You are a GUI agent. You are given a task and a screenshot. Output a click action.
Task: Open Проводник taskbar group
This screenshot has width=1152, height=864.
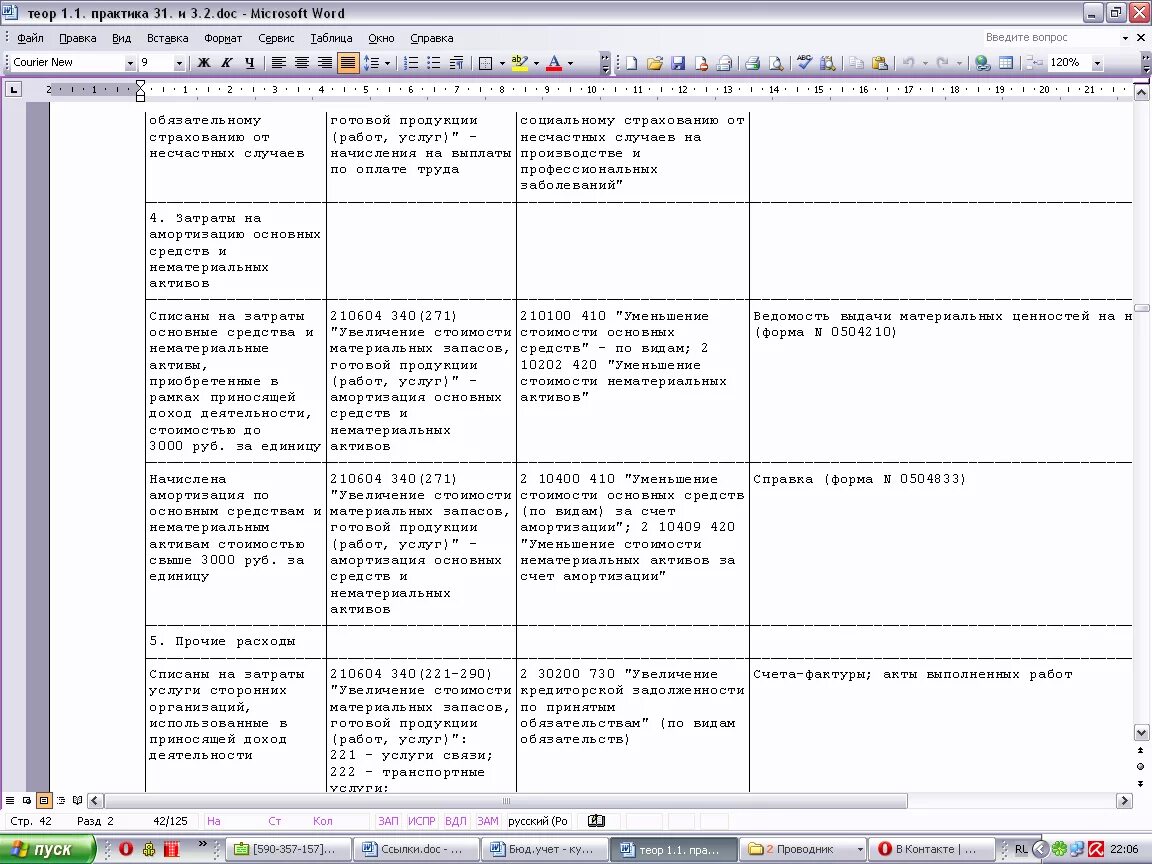tap(803, 849)
